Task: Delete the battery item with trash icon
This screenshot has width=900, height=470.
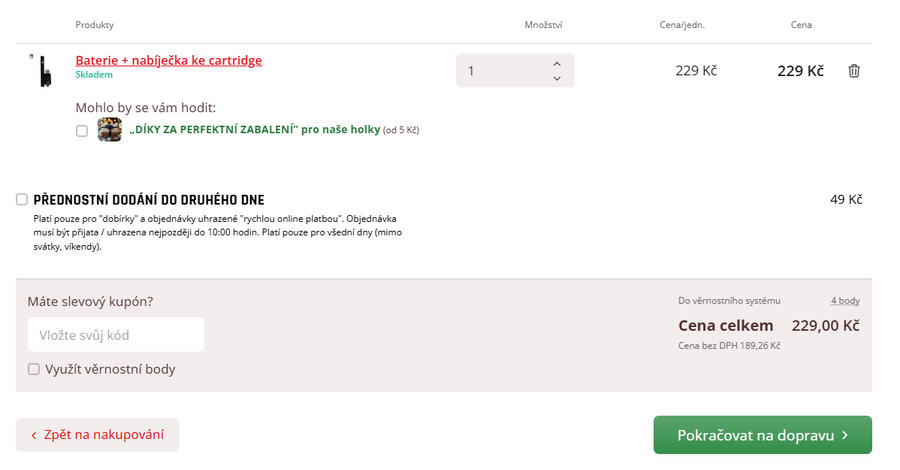Action: coord(854,71)
